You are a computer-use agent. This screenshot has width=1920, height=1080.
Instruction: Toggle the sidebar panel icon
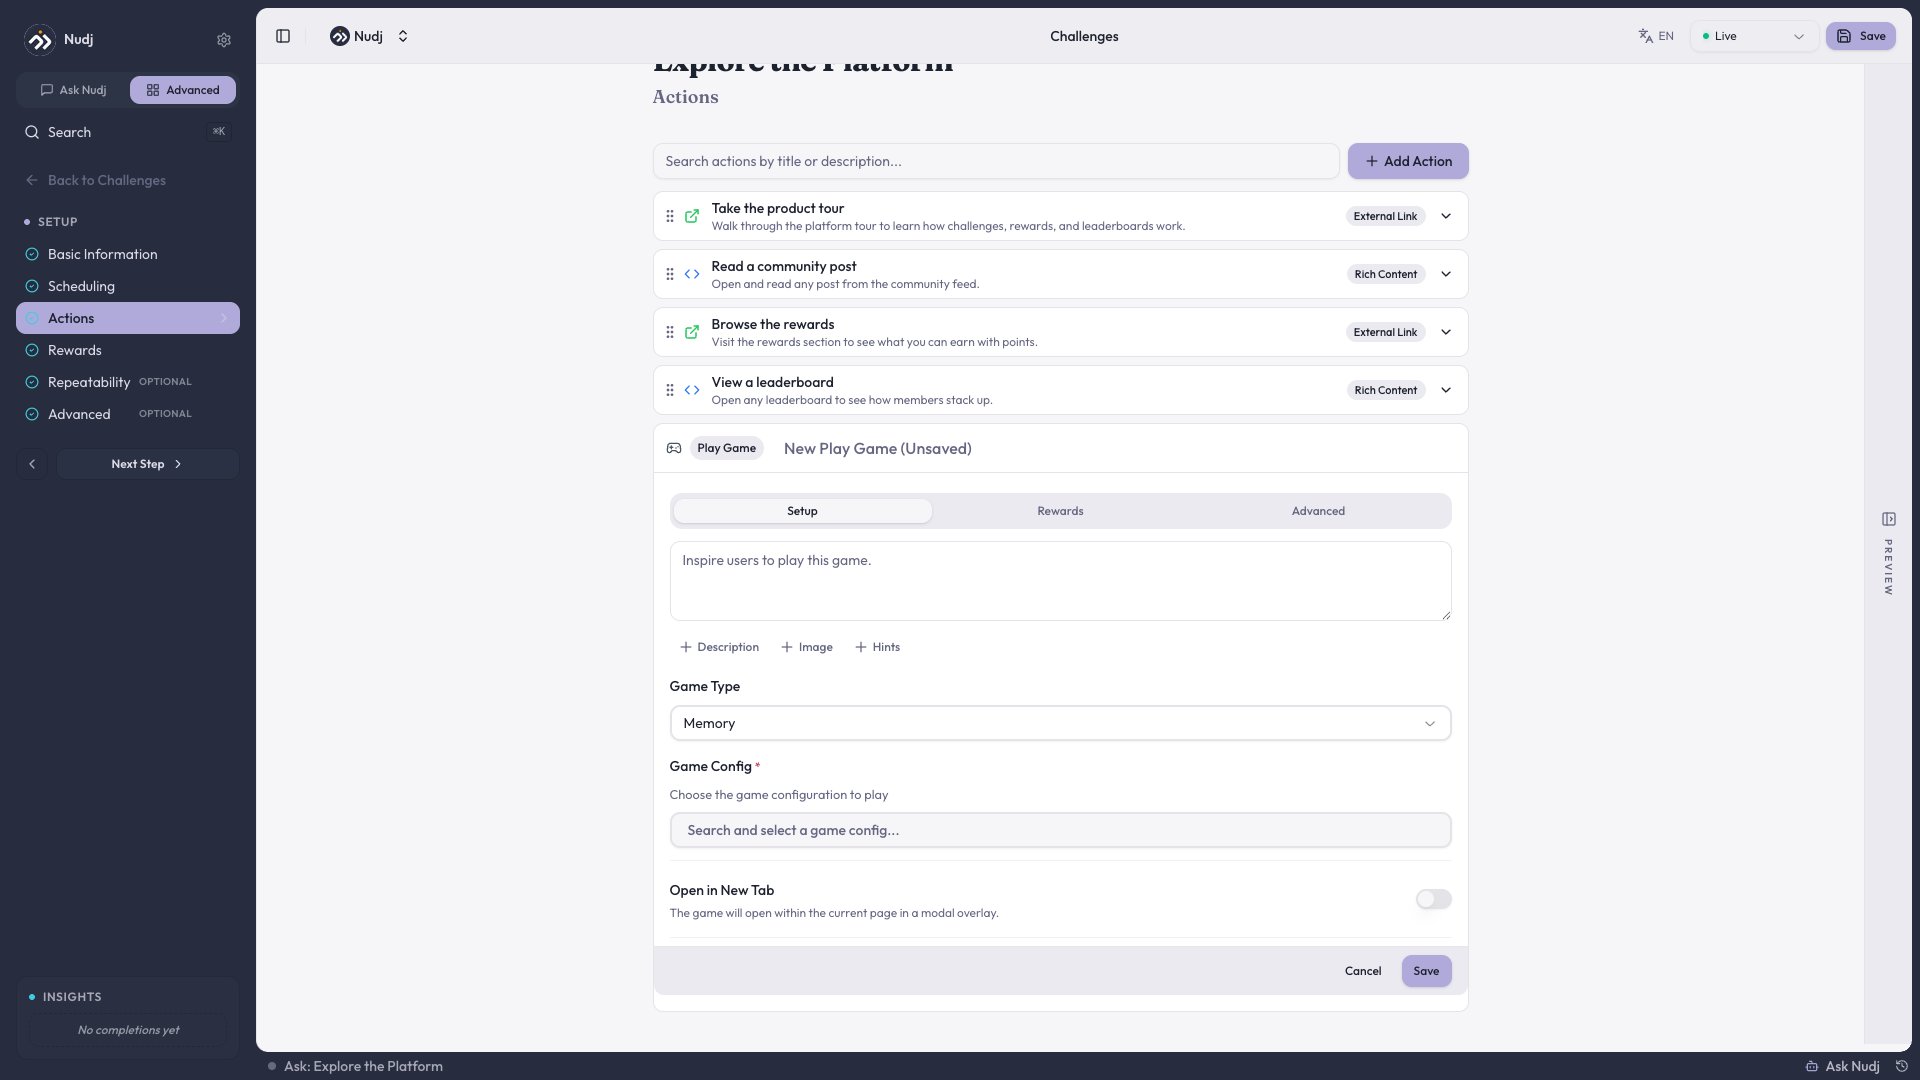(283, 36)
